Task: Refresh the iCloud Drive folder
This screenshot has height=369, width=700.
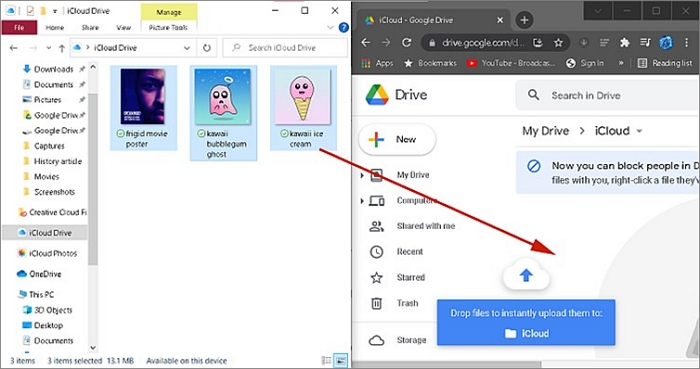Action: pos(207,48)
